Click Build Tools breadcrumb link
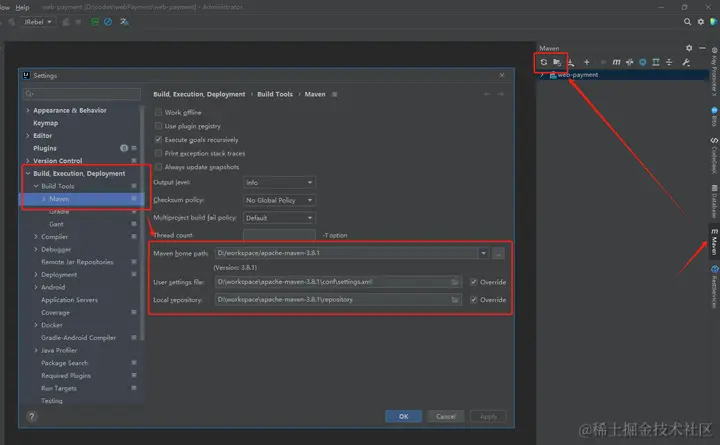Viewport: 720px width, 445px height. tap(275, 94)
